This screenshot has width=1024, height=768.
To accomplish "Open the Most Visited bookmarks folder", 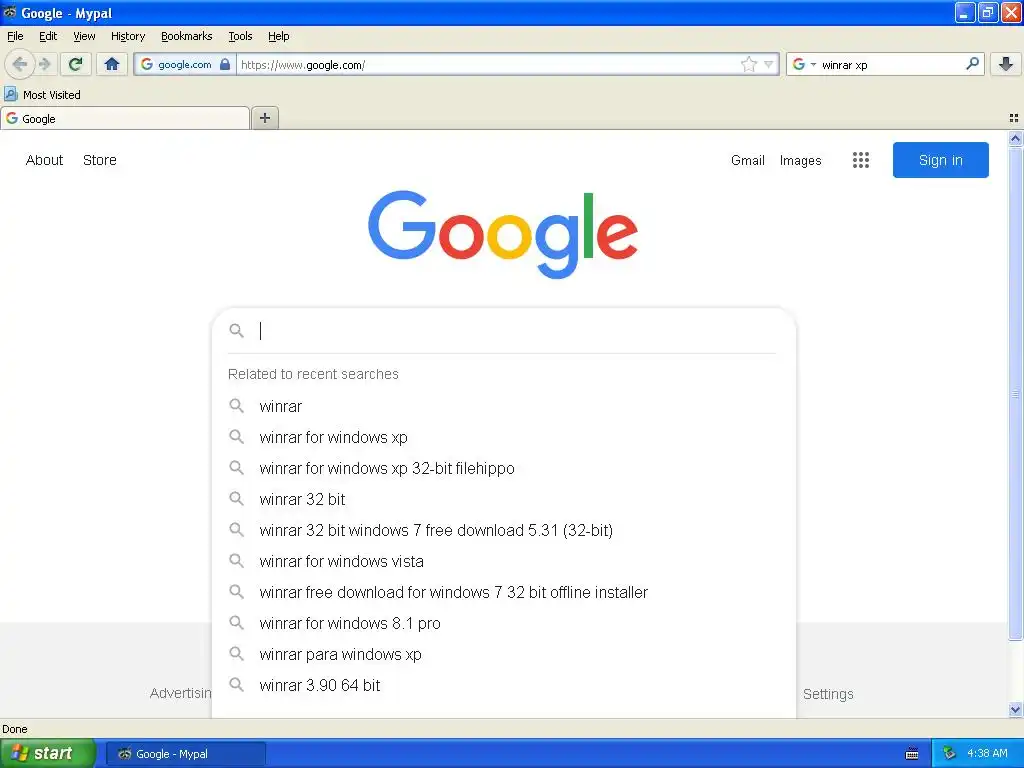I will tap(42, 95).
